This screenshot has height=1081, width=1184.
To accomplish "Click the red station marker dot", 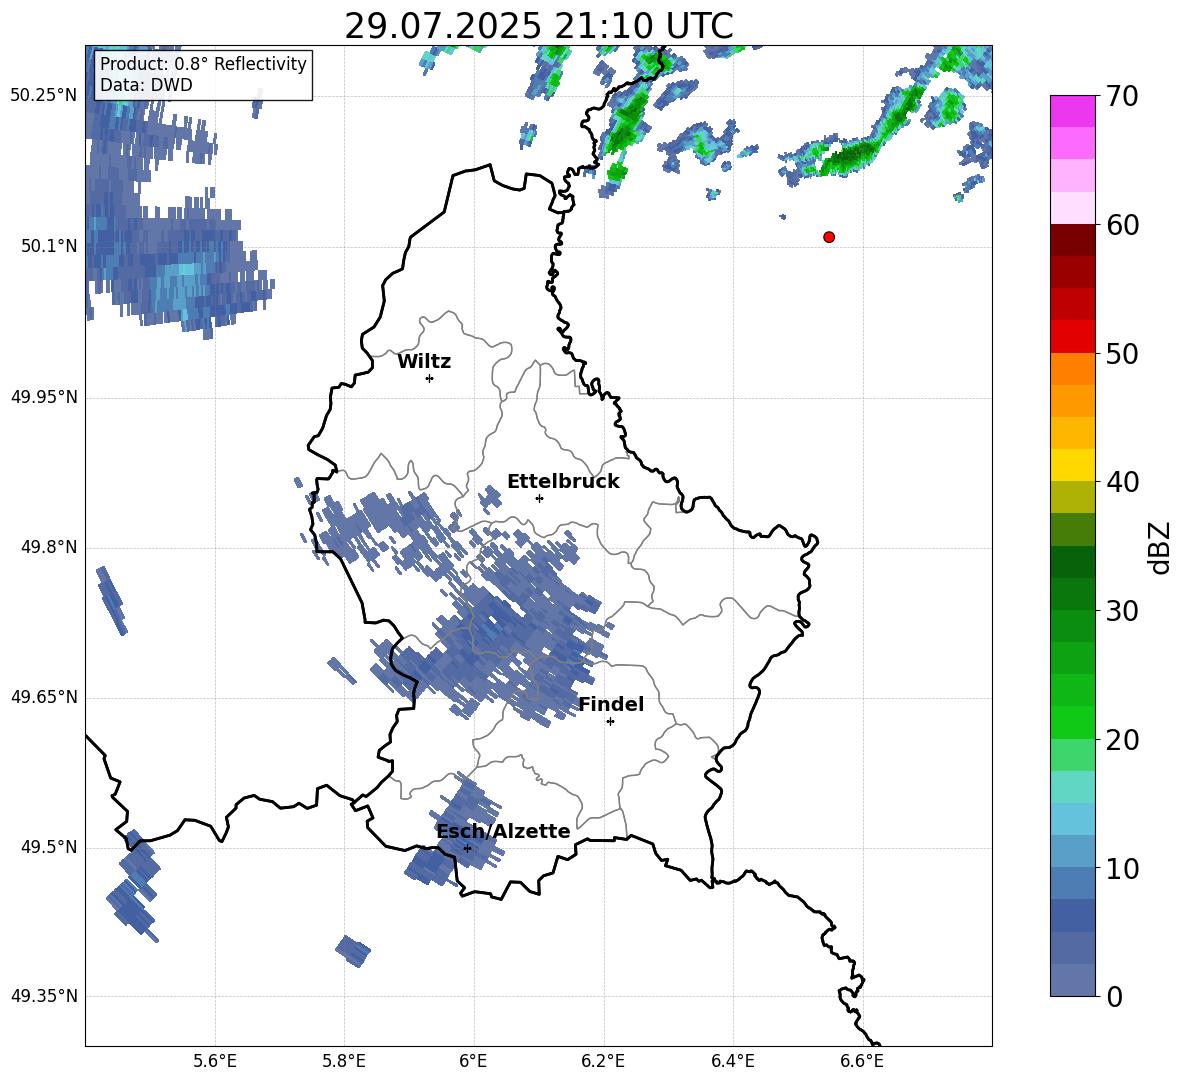I will (x=829, y=237).
